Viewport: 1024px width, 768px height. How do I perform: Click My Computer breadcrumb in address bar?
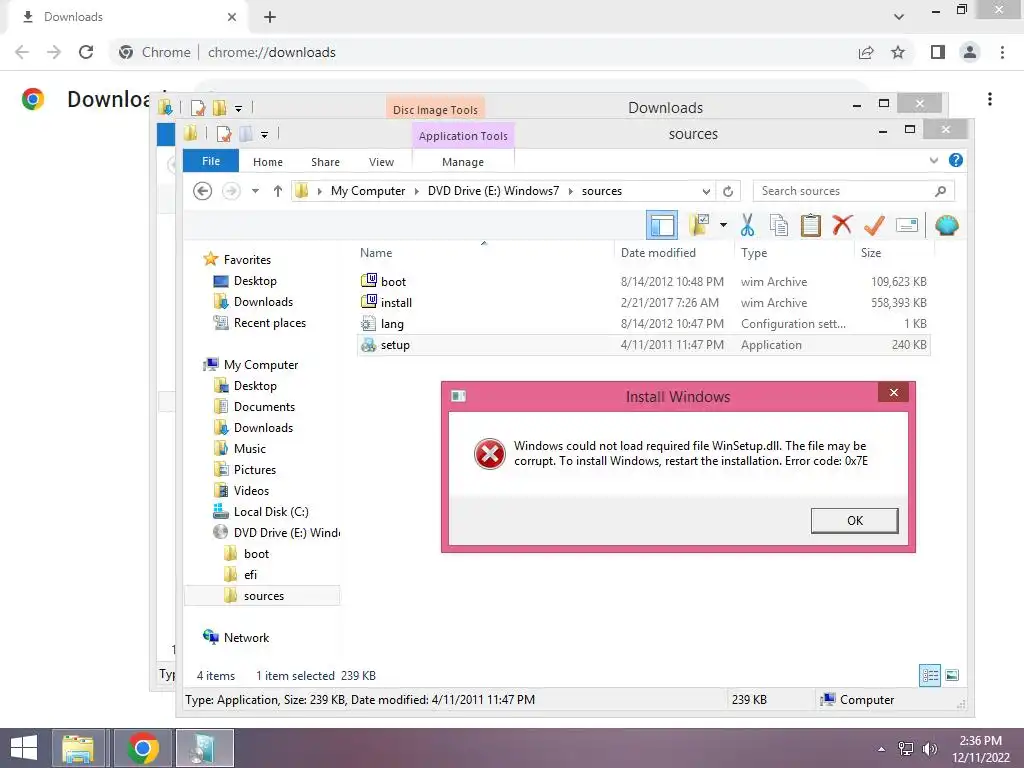coord(368,191)
